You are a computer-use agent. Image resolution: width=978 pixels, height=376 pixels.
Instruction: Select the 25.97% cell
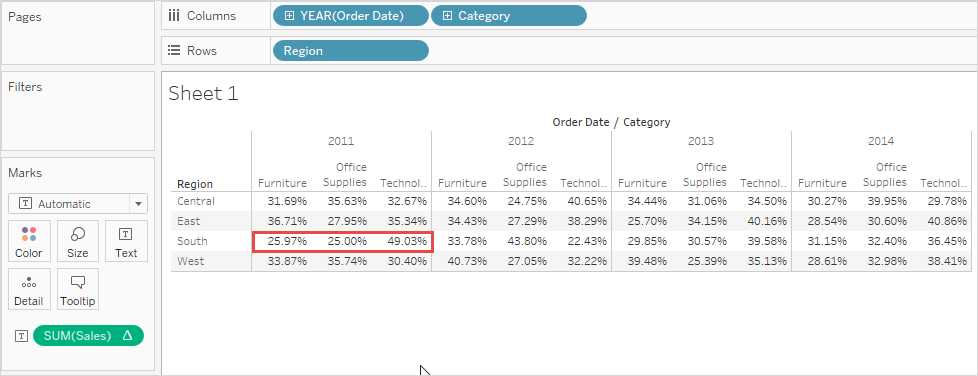click(287, 241)
